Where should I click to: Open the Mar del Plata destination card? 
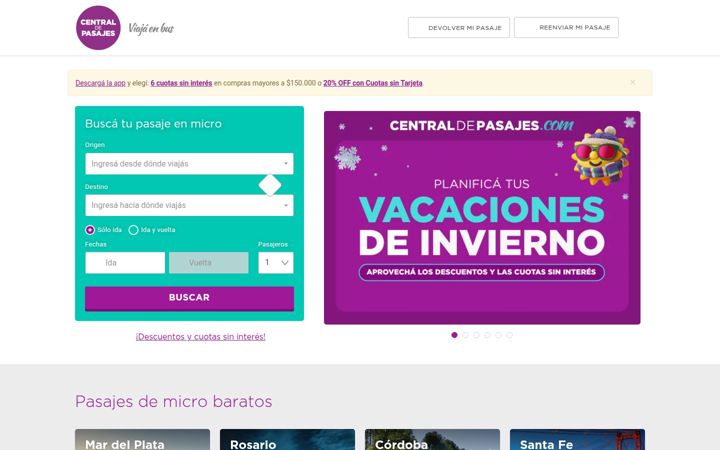[x=142, y=439]
